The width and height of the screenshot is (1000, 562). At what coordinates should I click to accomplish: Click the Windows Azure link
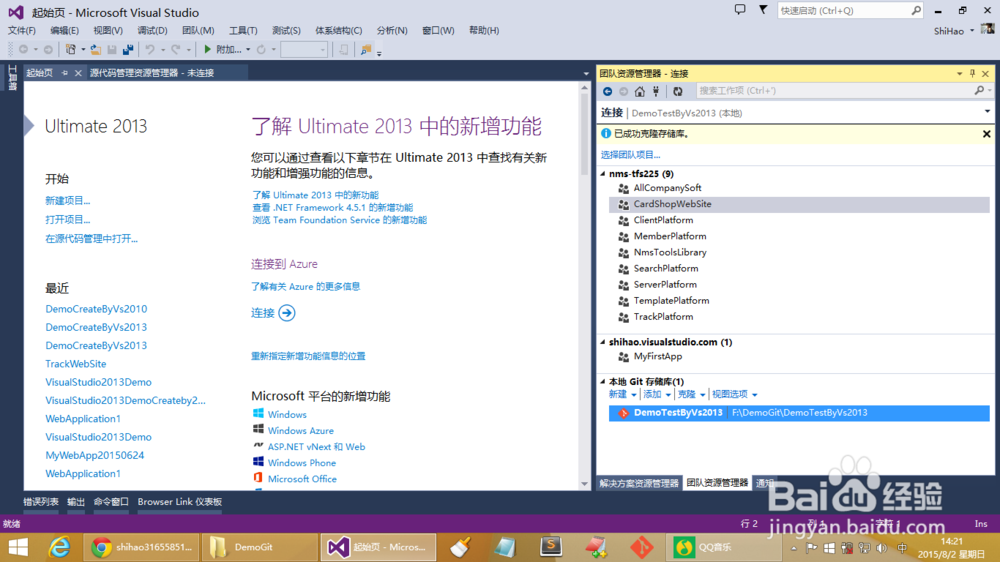300,431
